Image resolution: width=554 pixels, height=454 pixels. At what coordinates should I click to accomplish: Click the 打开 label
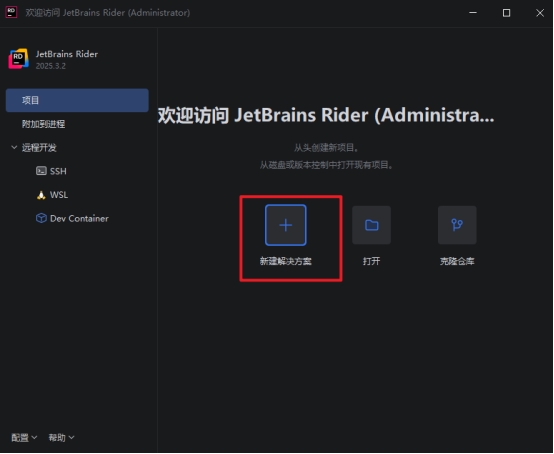(371, 261)
